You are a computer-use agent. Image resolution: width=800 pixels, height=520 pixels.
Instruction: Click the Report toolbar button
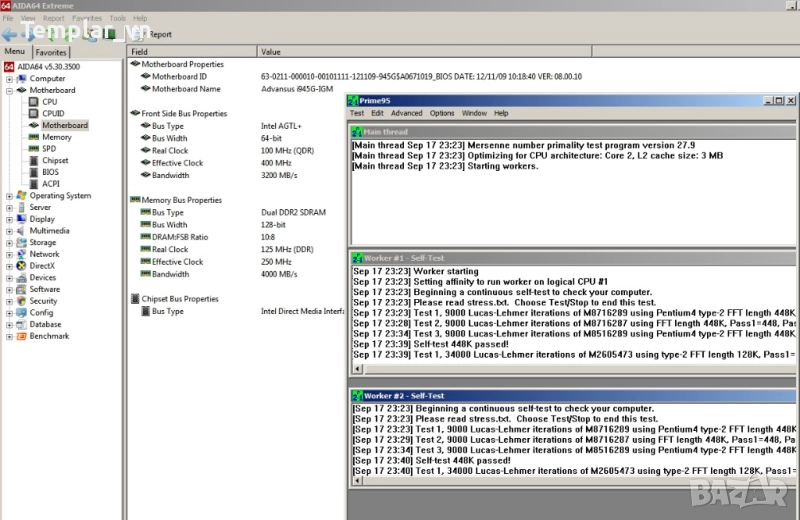coord(160,34)
